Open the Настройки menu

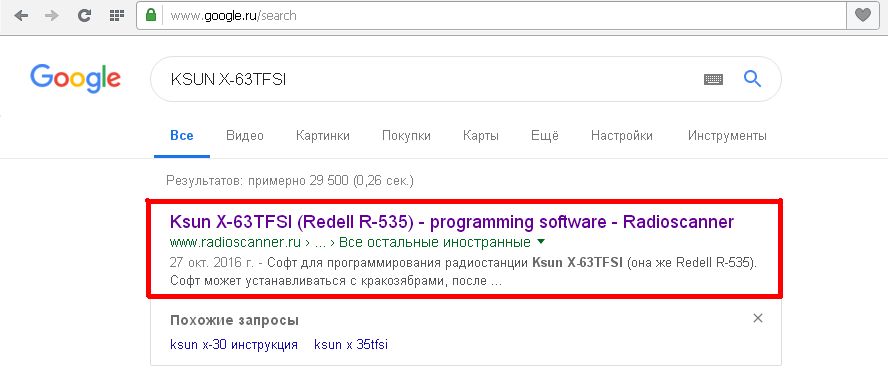click(622, 136)
